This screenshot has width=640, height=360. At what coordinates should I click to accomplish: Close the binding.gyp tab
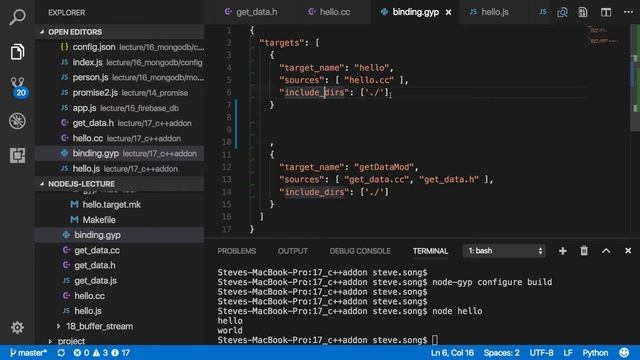[449, 12]
